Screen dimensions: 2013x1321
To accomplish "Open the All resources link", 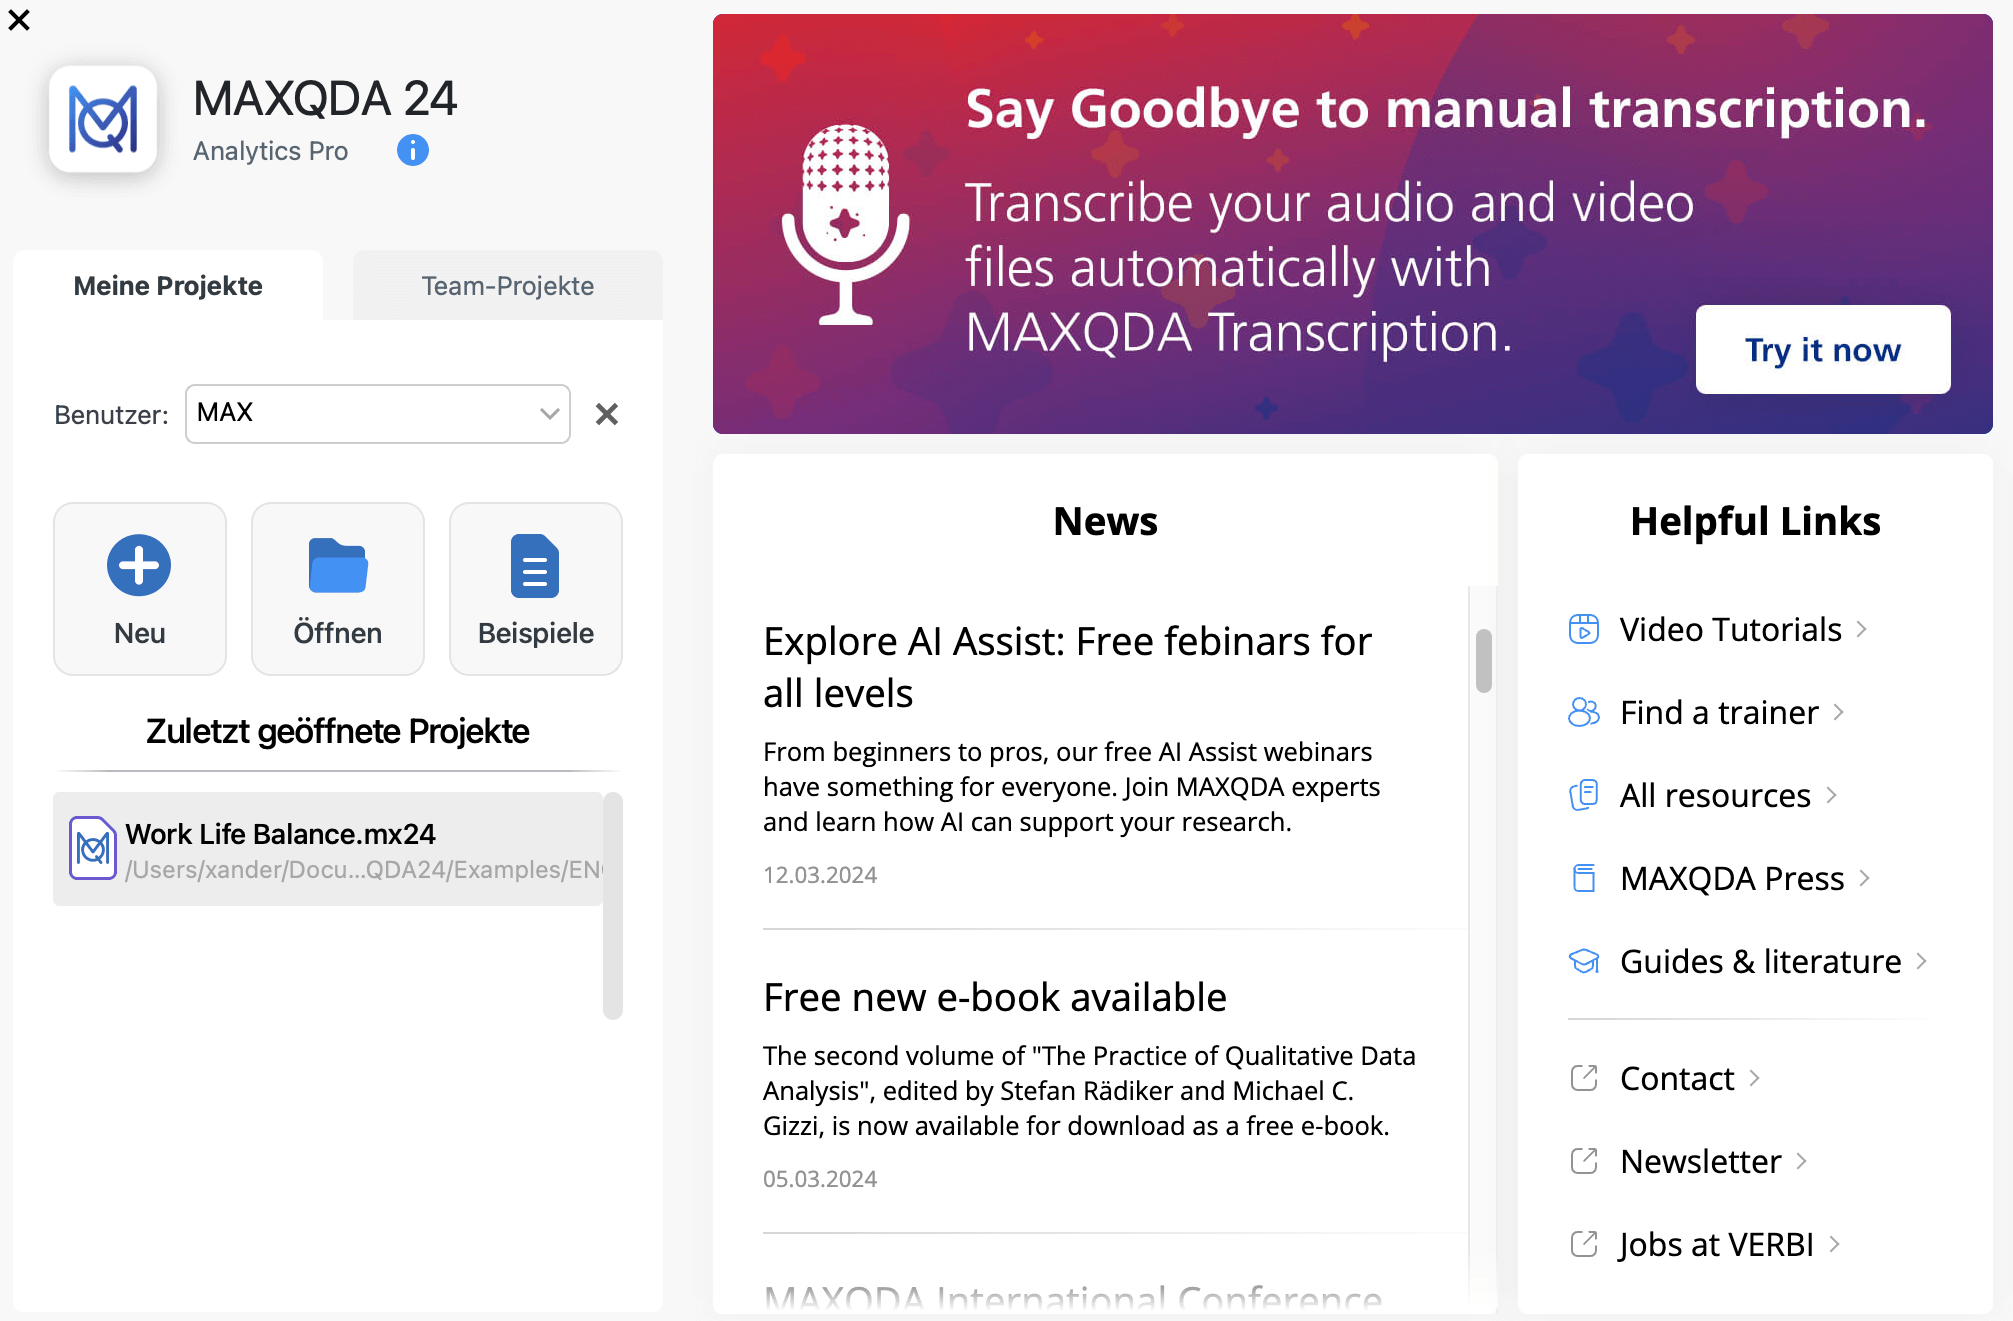I will click(1715, 795).
